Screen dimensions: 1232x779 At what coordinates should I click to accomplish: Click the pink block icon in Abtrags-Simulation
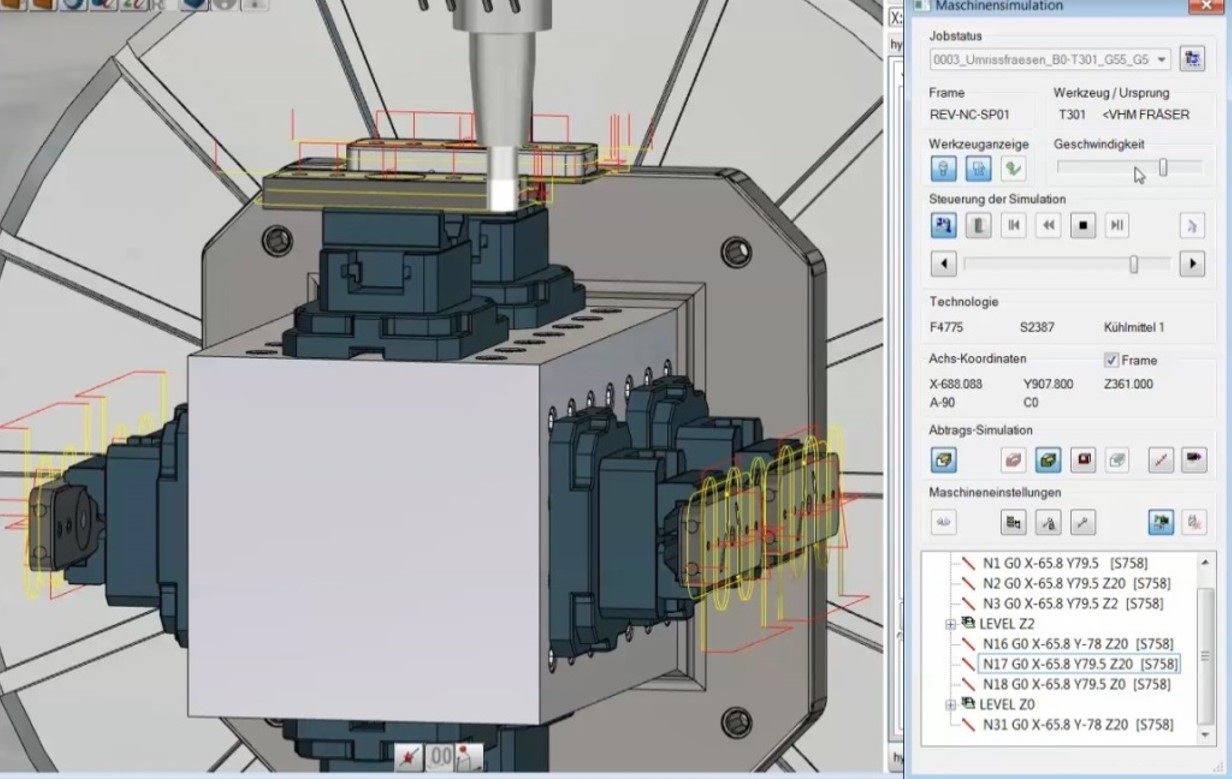1014,459
